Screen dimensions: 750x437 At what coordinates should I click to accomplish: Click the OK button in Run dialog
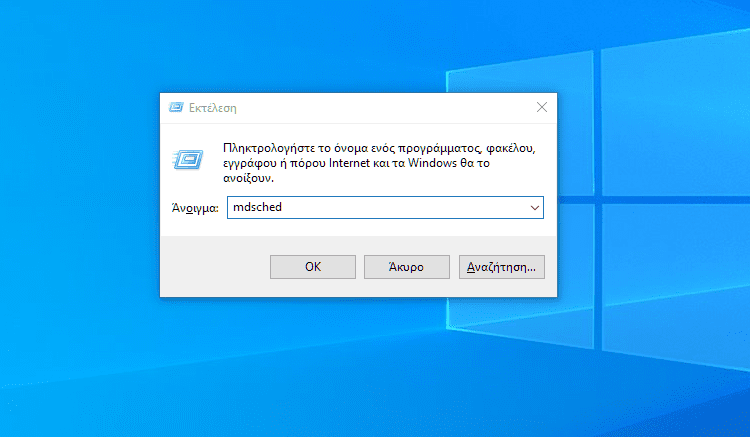313,267
